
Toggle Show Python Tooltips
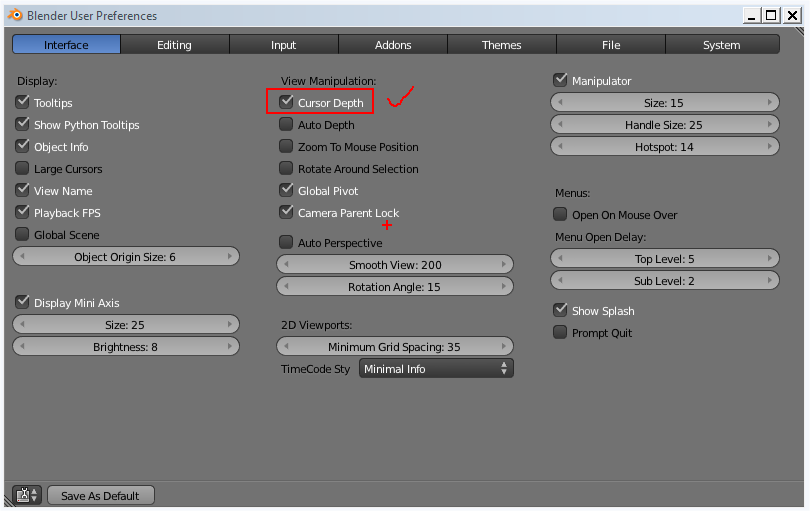tap(22, 124)
